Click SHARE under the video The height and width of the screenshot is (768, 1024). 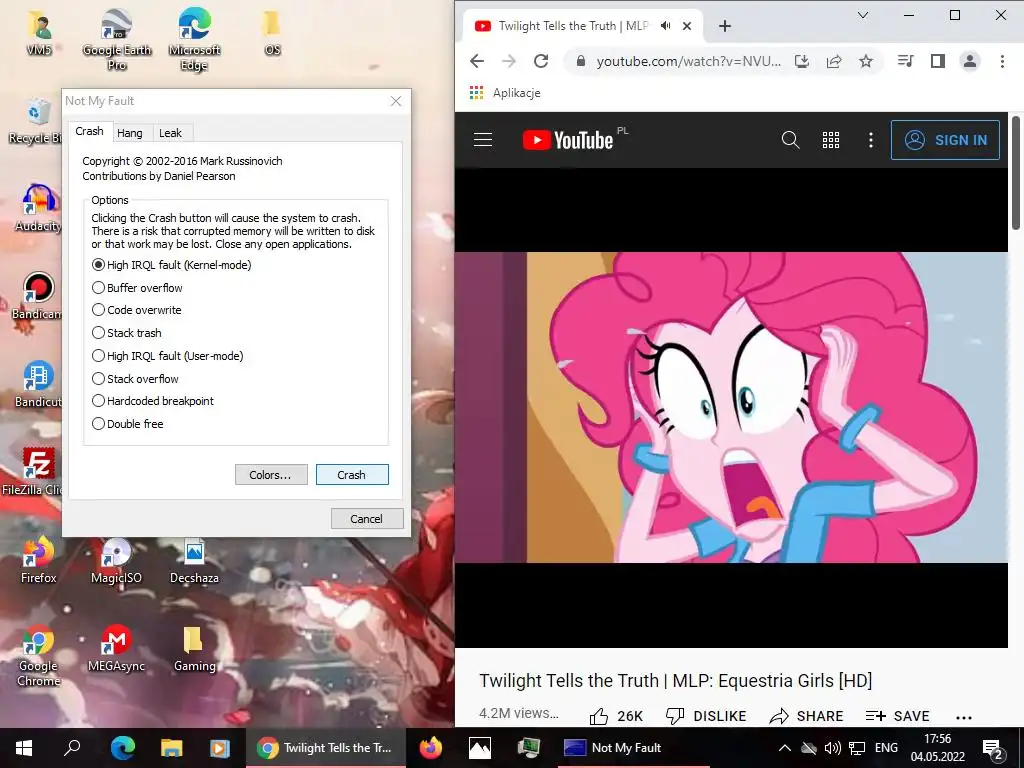(x=807, y=716)
